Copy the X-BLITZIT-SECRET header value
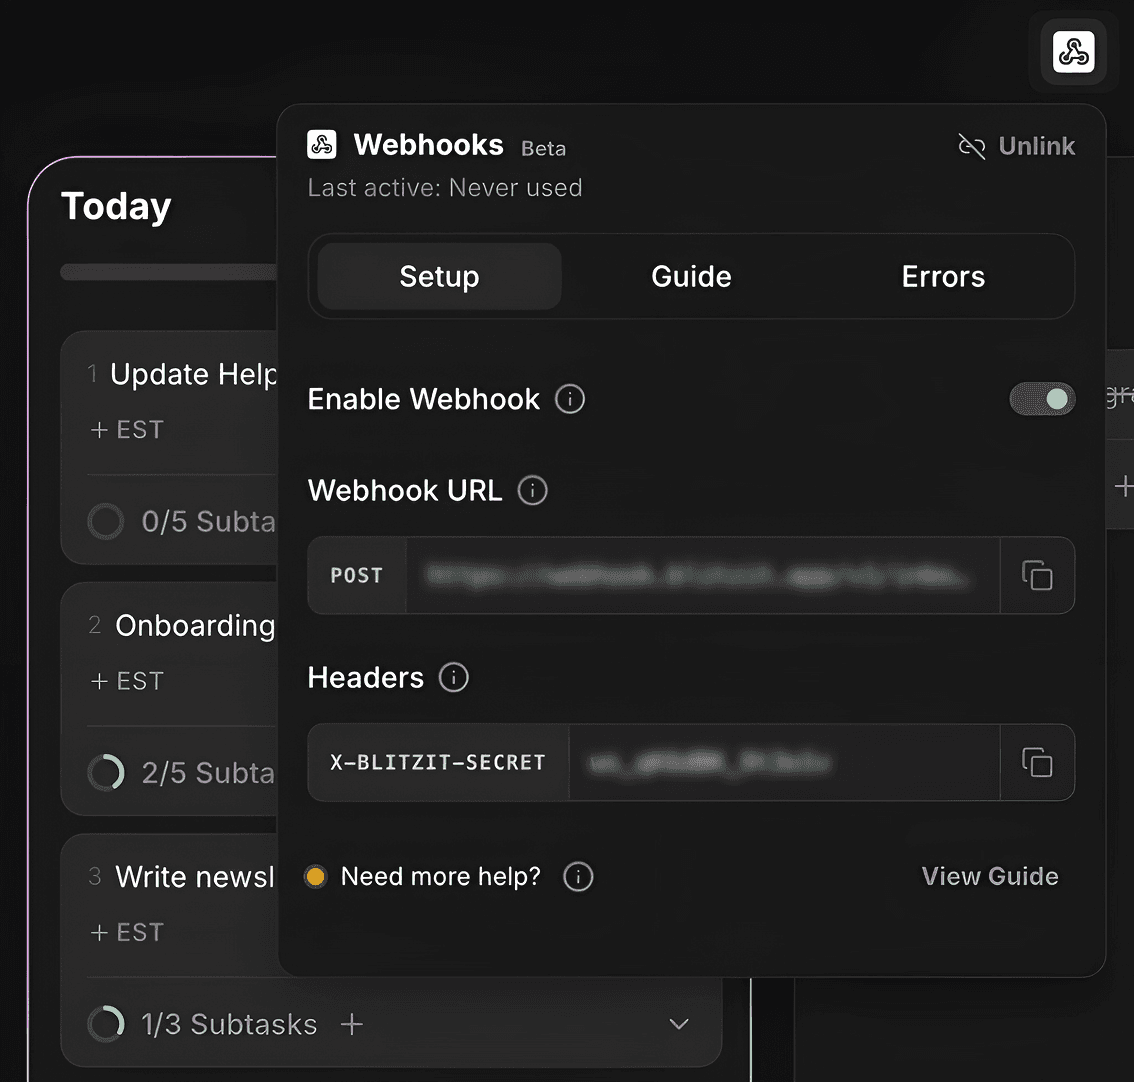1134x1082 pixels. [x=1037, y=762]
